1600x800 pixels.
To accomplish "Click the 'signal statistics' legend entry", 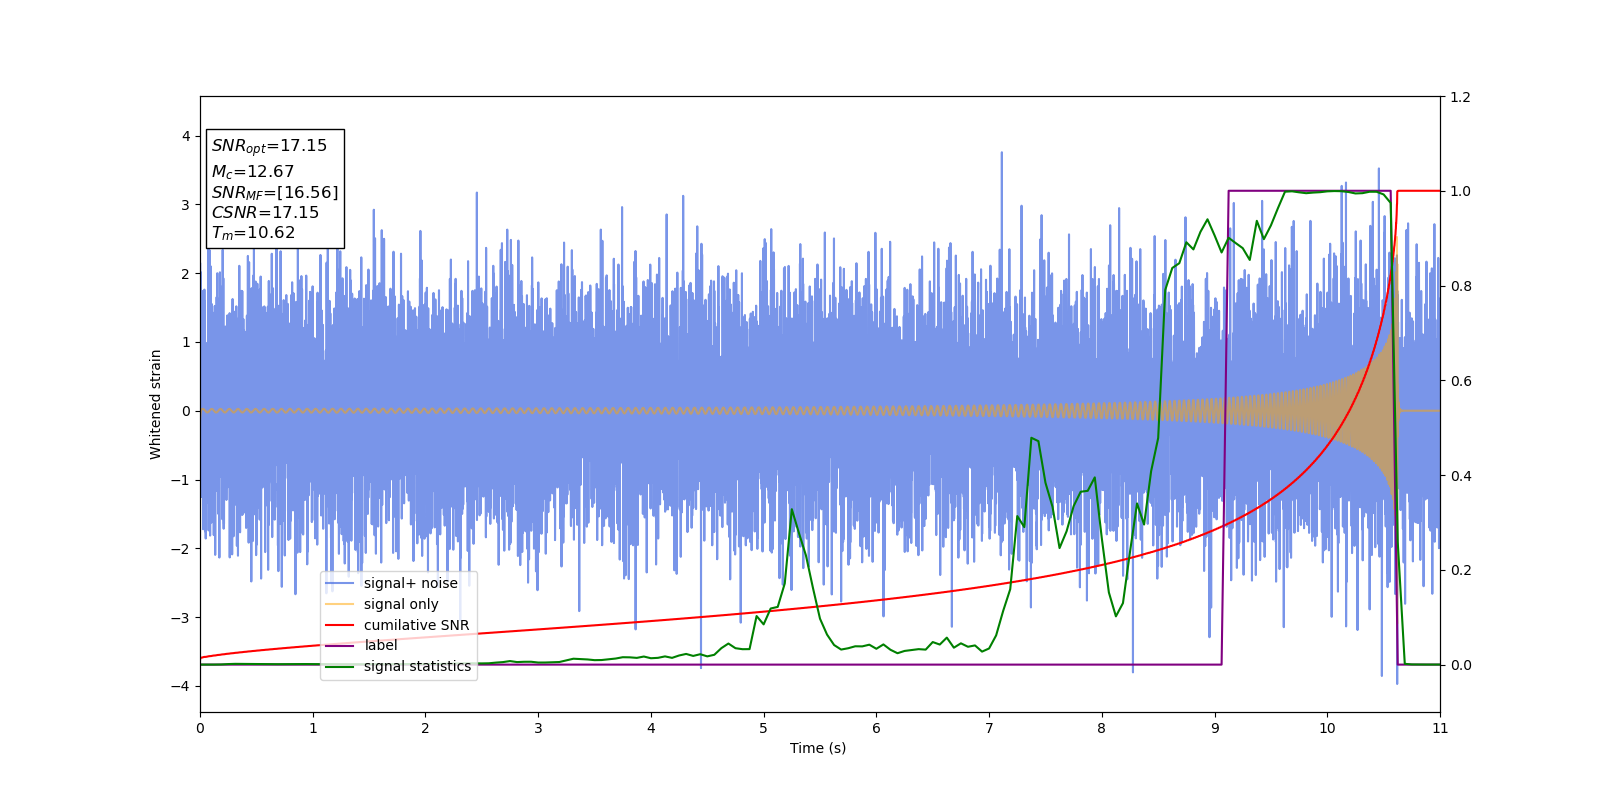I will click(417, 666).
